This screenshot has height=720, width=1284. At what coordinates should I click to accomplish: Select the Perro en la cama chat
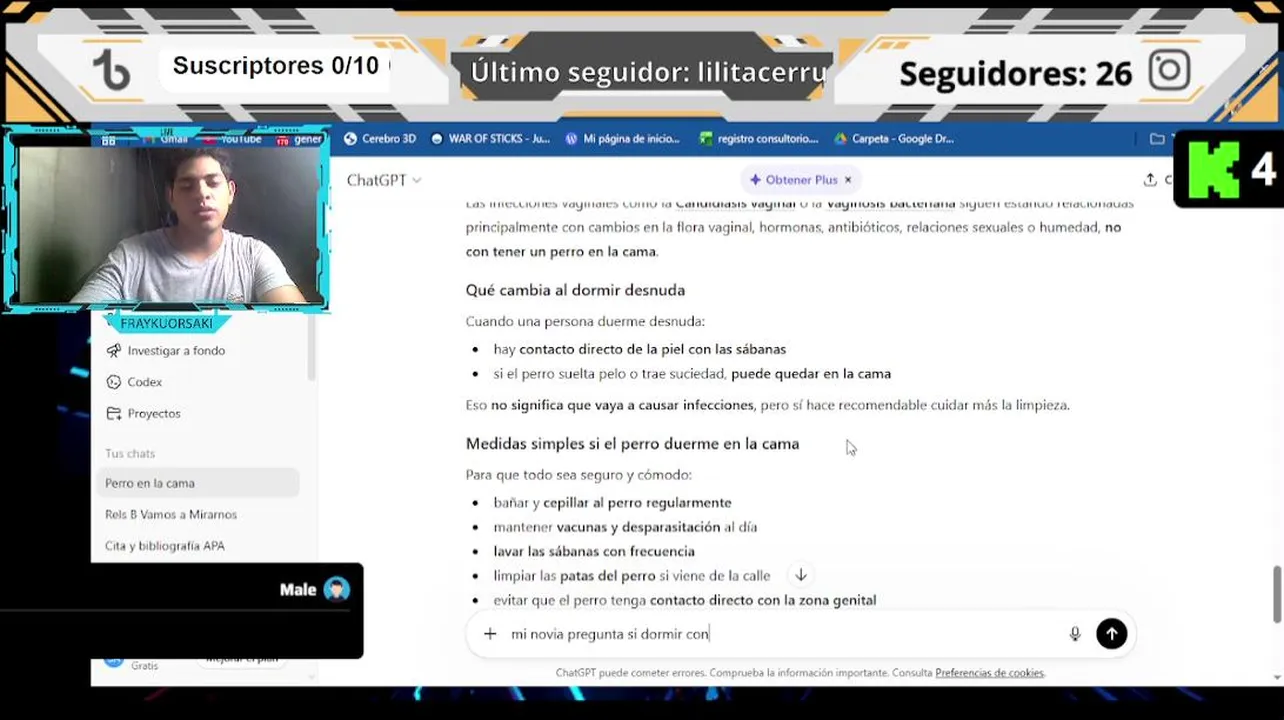(199, 483)
